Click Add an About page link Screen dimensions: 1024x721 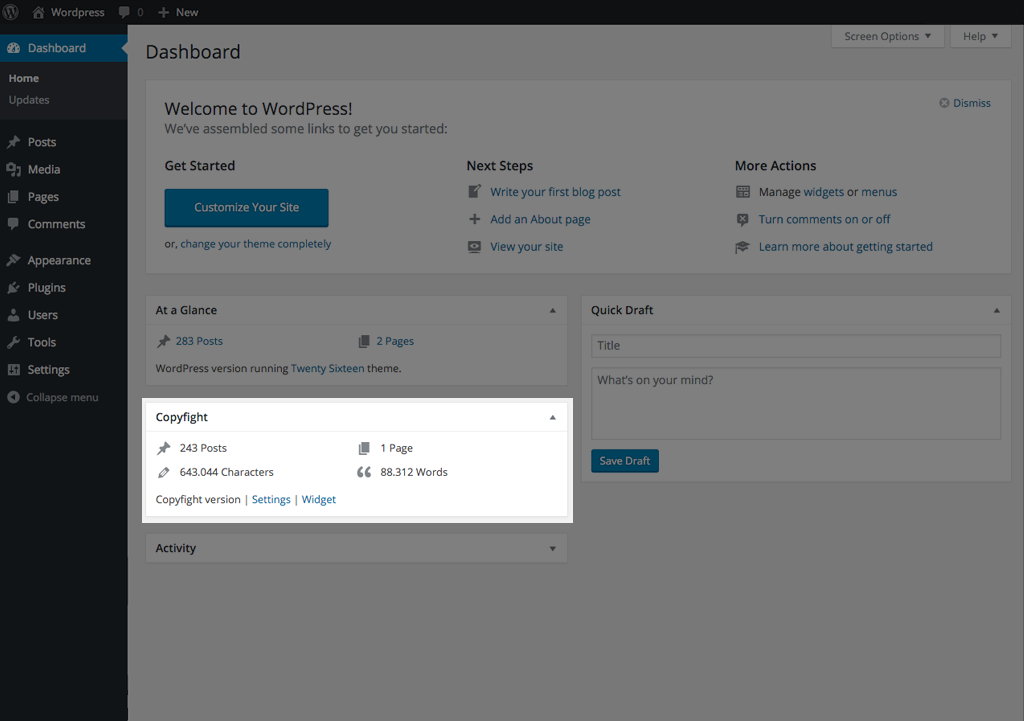(540, 219)
